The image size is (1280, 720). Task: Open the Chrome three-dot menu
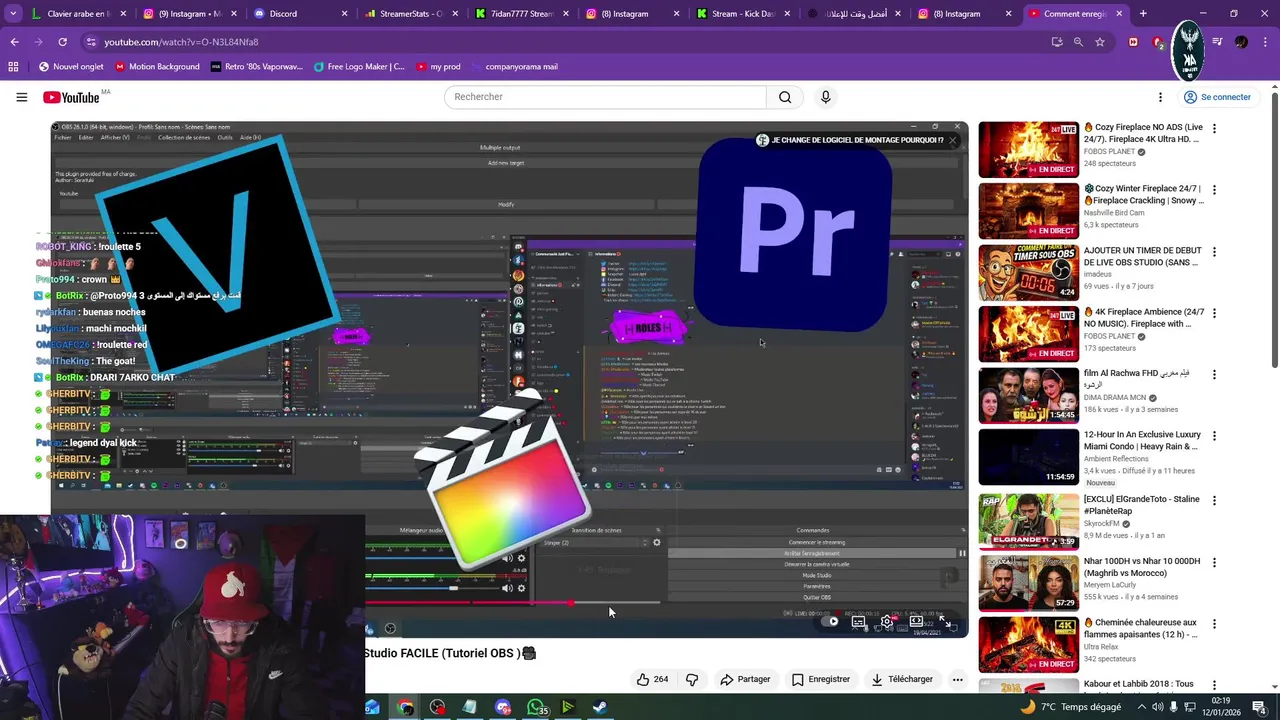(x=1266, y=42)
